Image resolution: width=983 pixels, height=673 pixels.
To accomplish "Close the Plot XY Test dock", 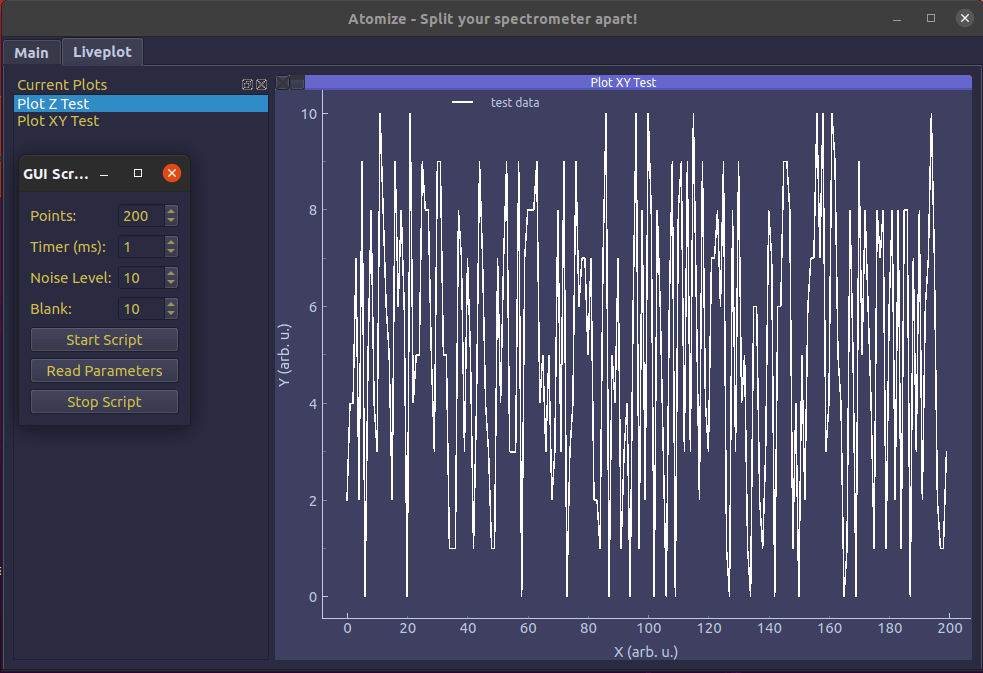I will click(283, 82).
